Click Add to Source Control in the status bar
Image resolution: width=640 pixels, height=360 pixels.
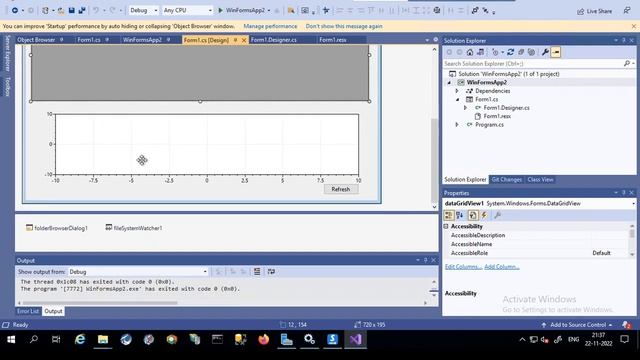[578, 325]
